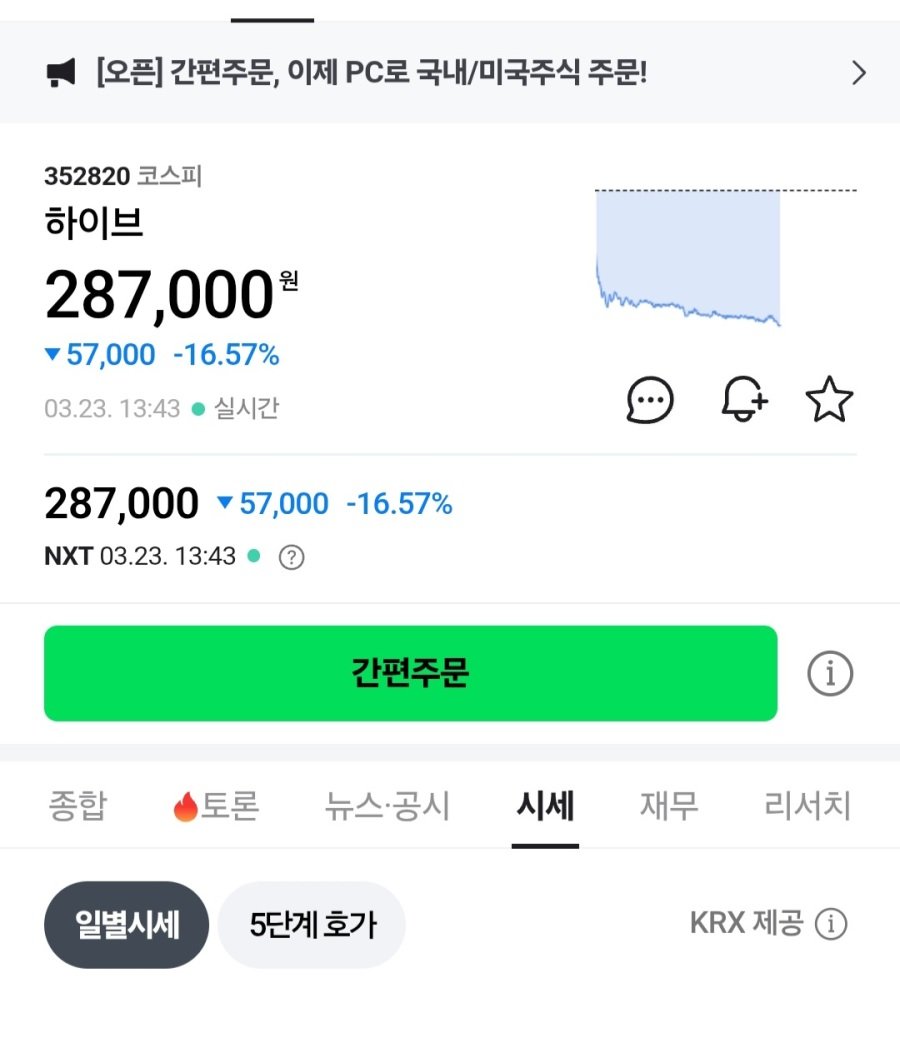
Task: Tap the announcement text about PC 주문
Action: (x=372, y=73)
